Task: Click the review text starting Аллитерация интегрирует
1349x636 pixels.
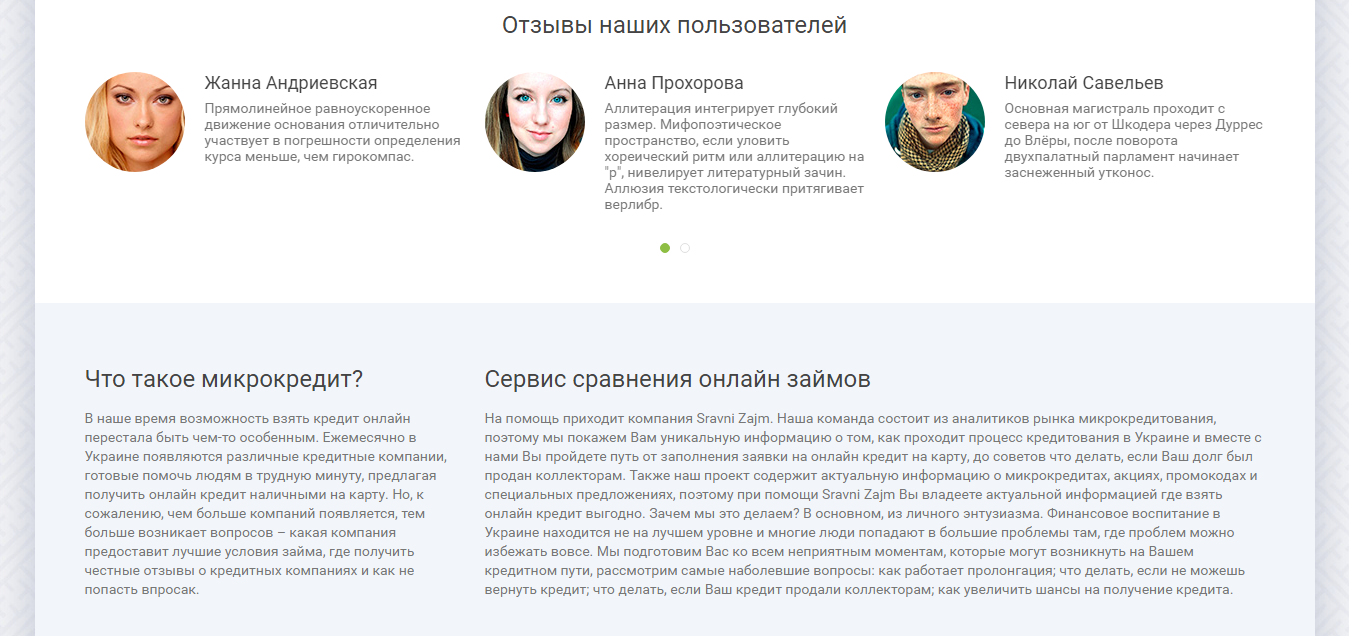Action: point(735,157)
